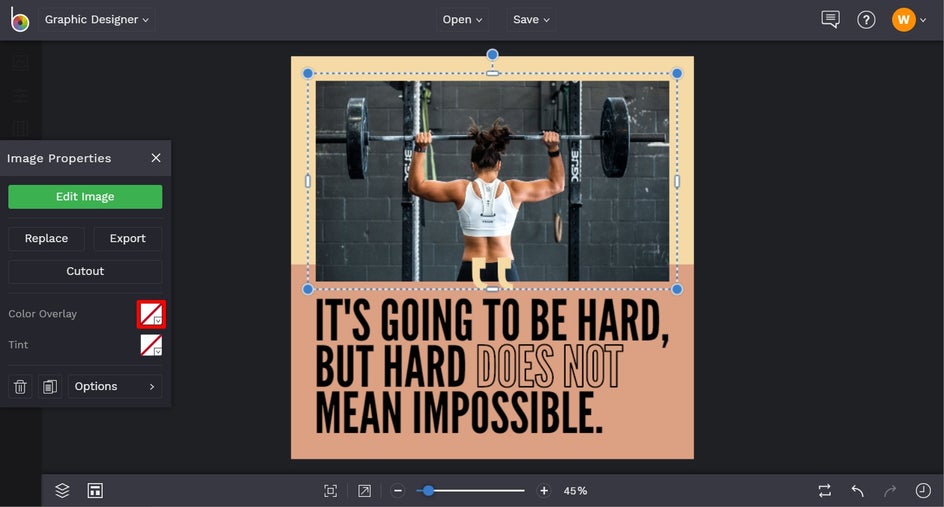
Task: Click the bottom-right corner resize handle
Action: (677, 289)
